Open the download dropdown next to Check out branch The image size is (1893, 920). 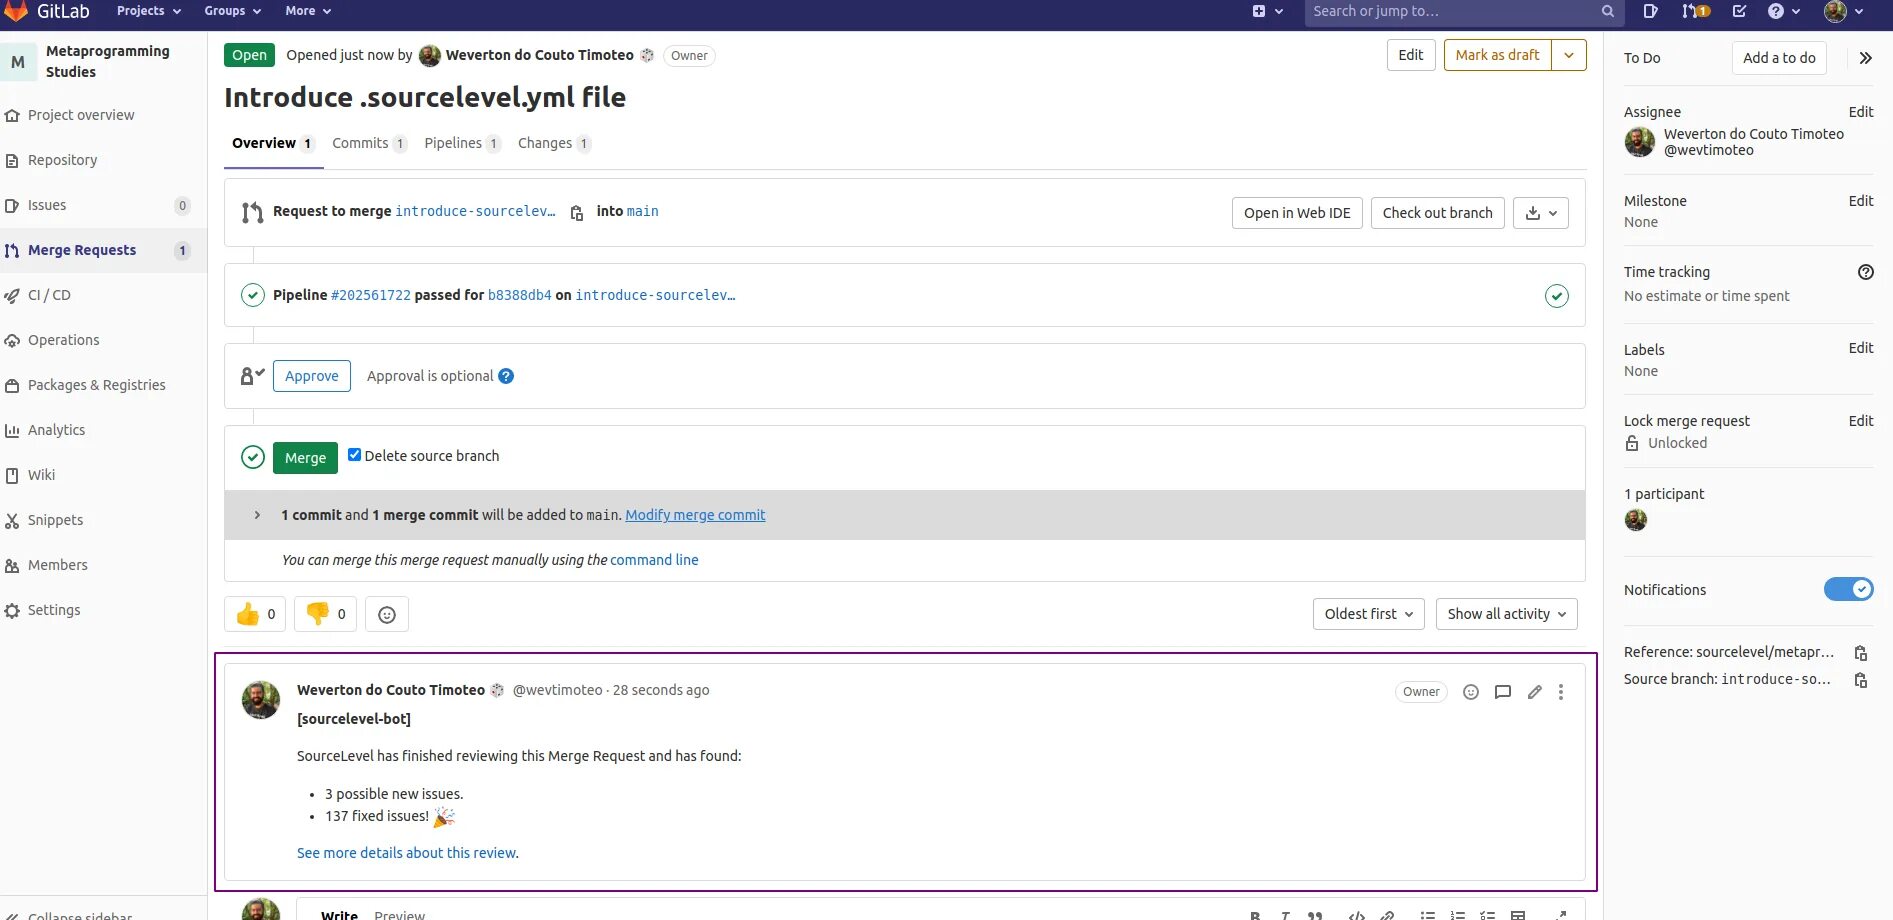(1541, 213)
